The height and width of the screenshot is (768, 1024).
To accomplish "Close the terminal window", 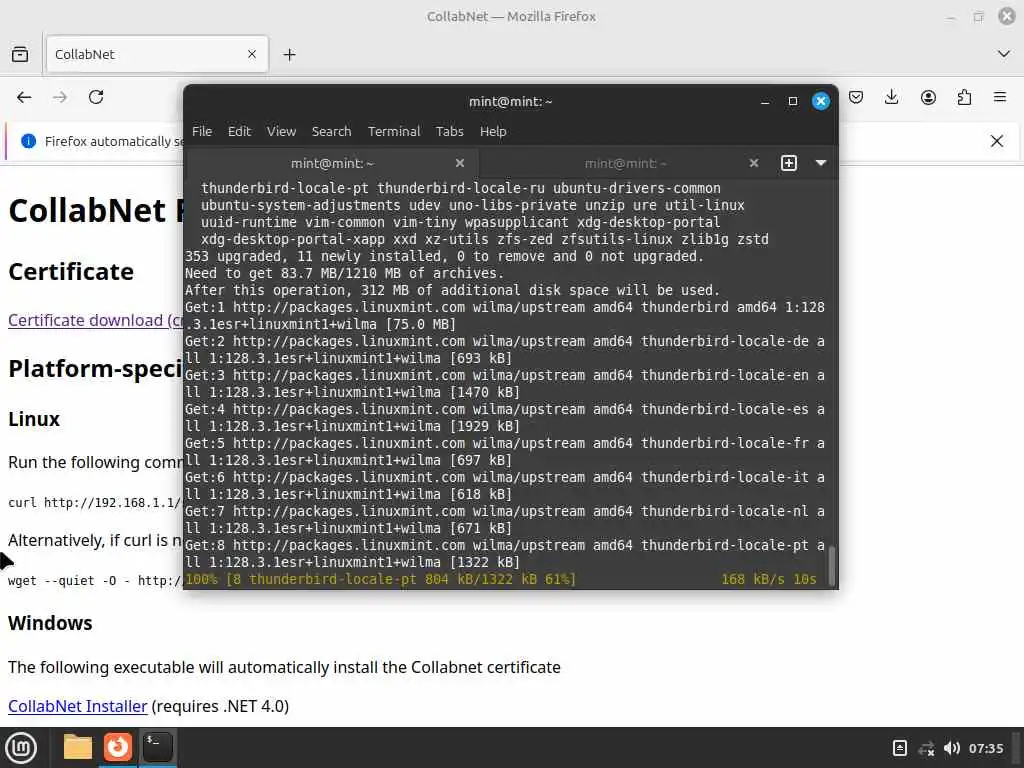I will [821, 101].
